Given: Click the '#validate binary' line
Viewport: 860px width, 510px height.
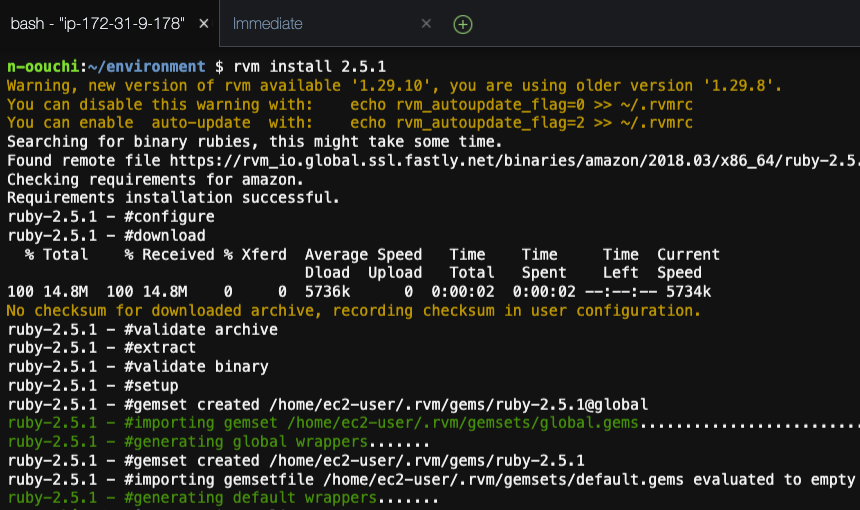Looking at the screenshot, I should [x=138, y=366].
